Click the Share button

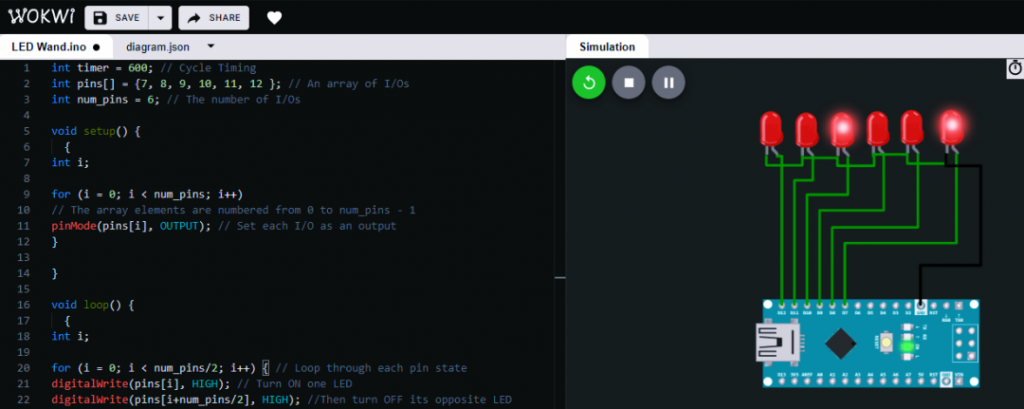pyautogui.click(x=214, y=18)
